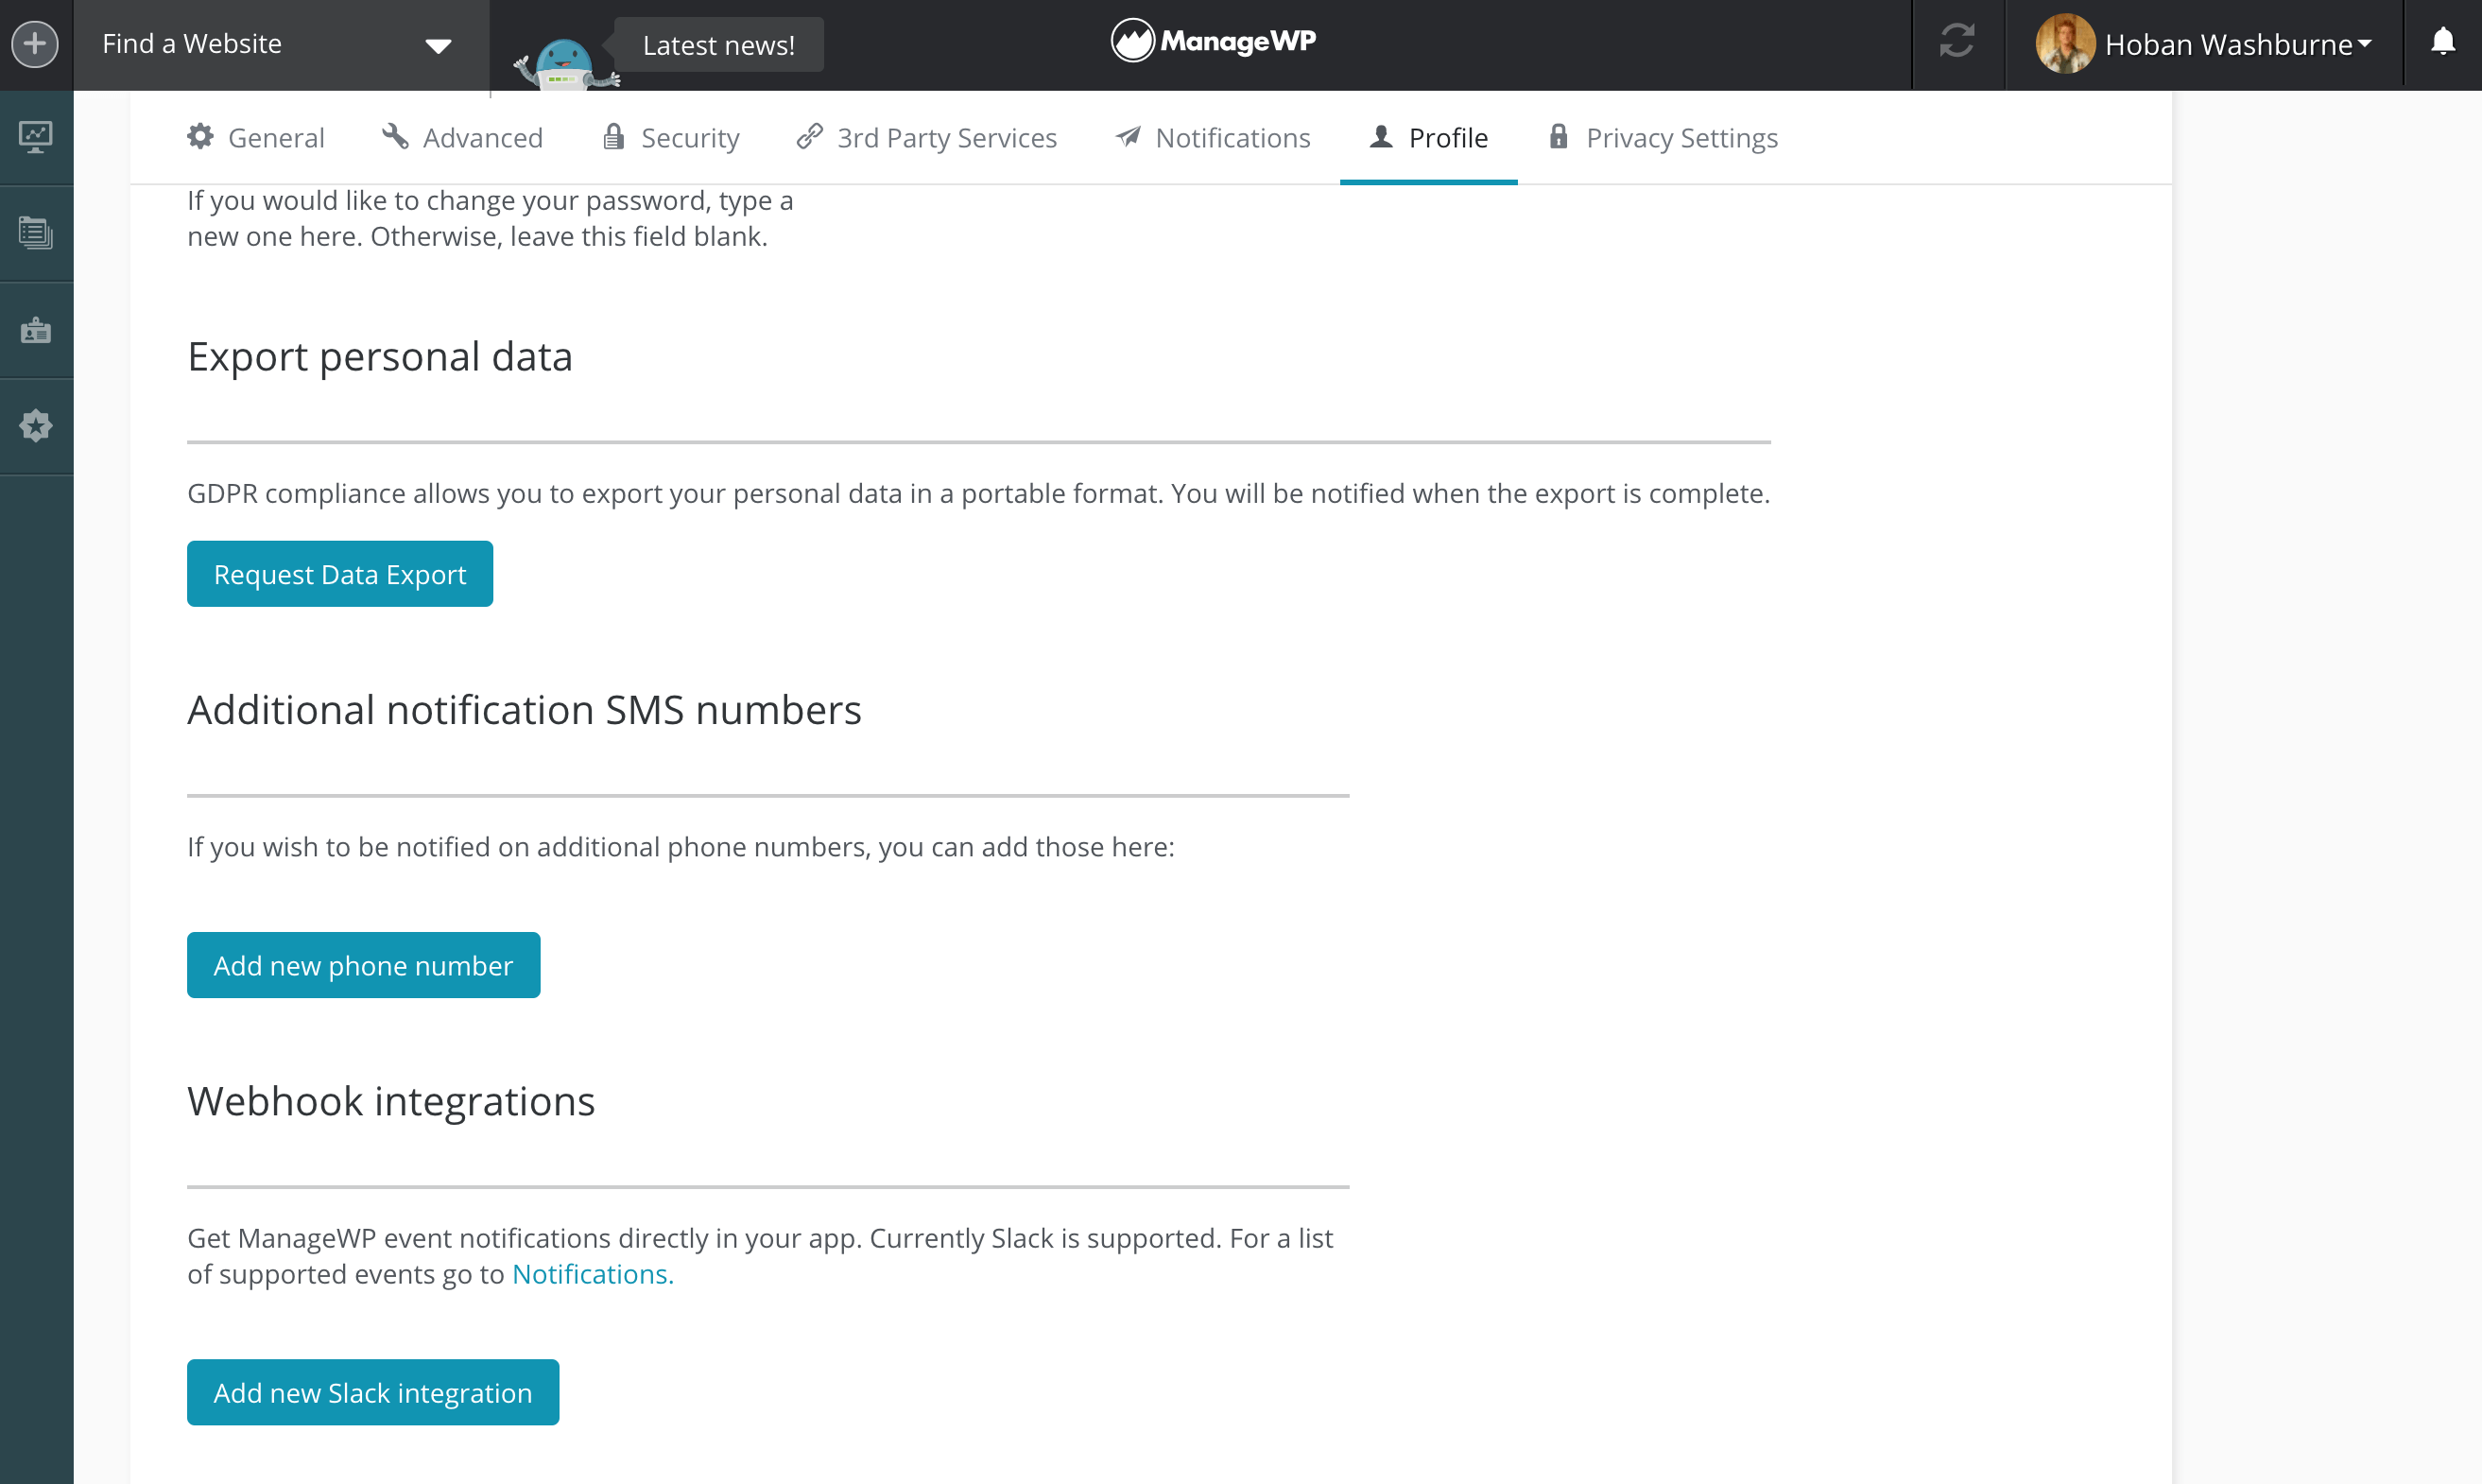Click the briefcase icon in left sidebar
Screen dimensions: 2482x1484
pyautogui.click(x=36, y=330)
